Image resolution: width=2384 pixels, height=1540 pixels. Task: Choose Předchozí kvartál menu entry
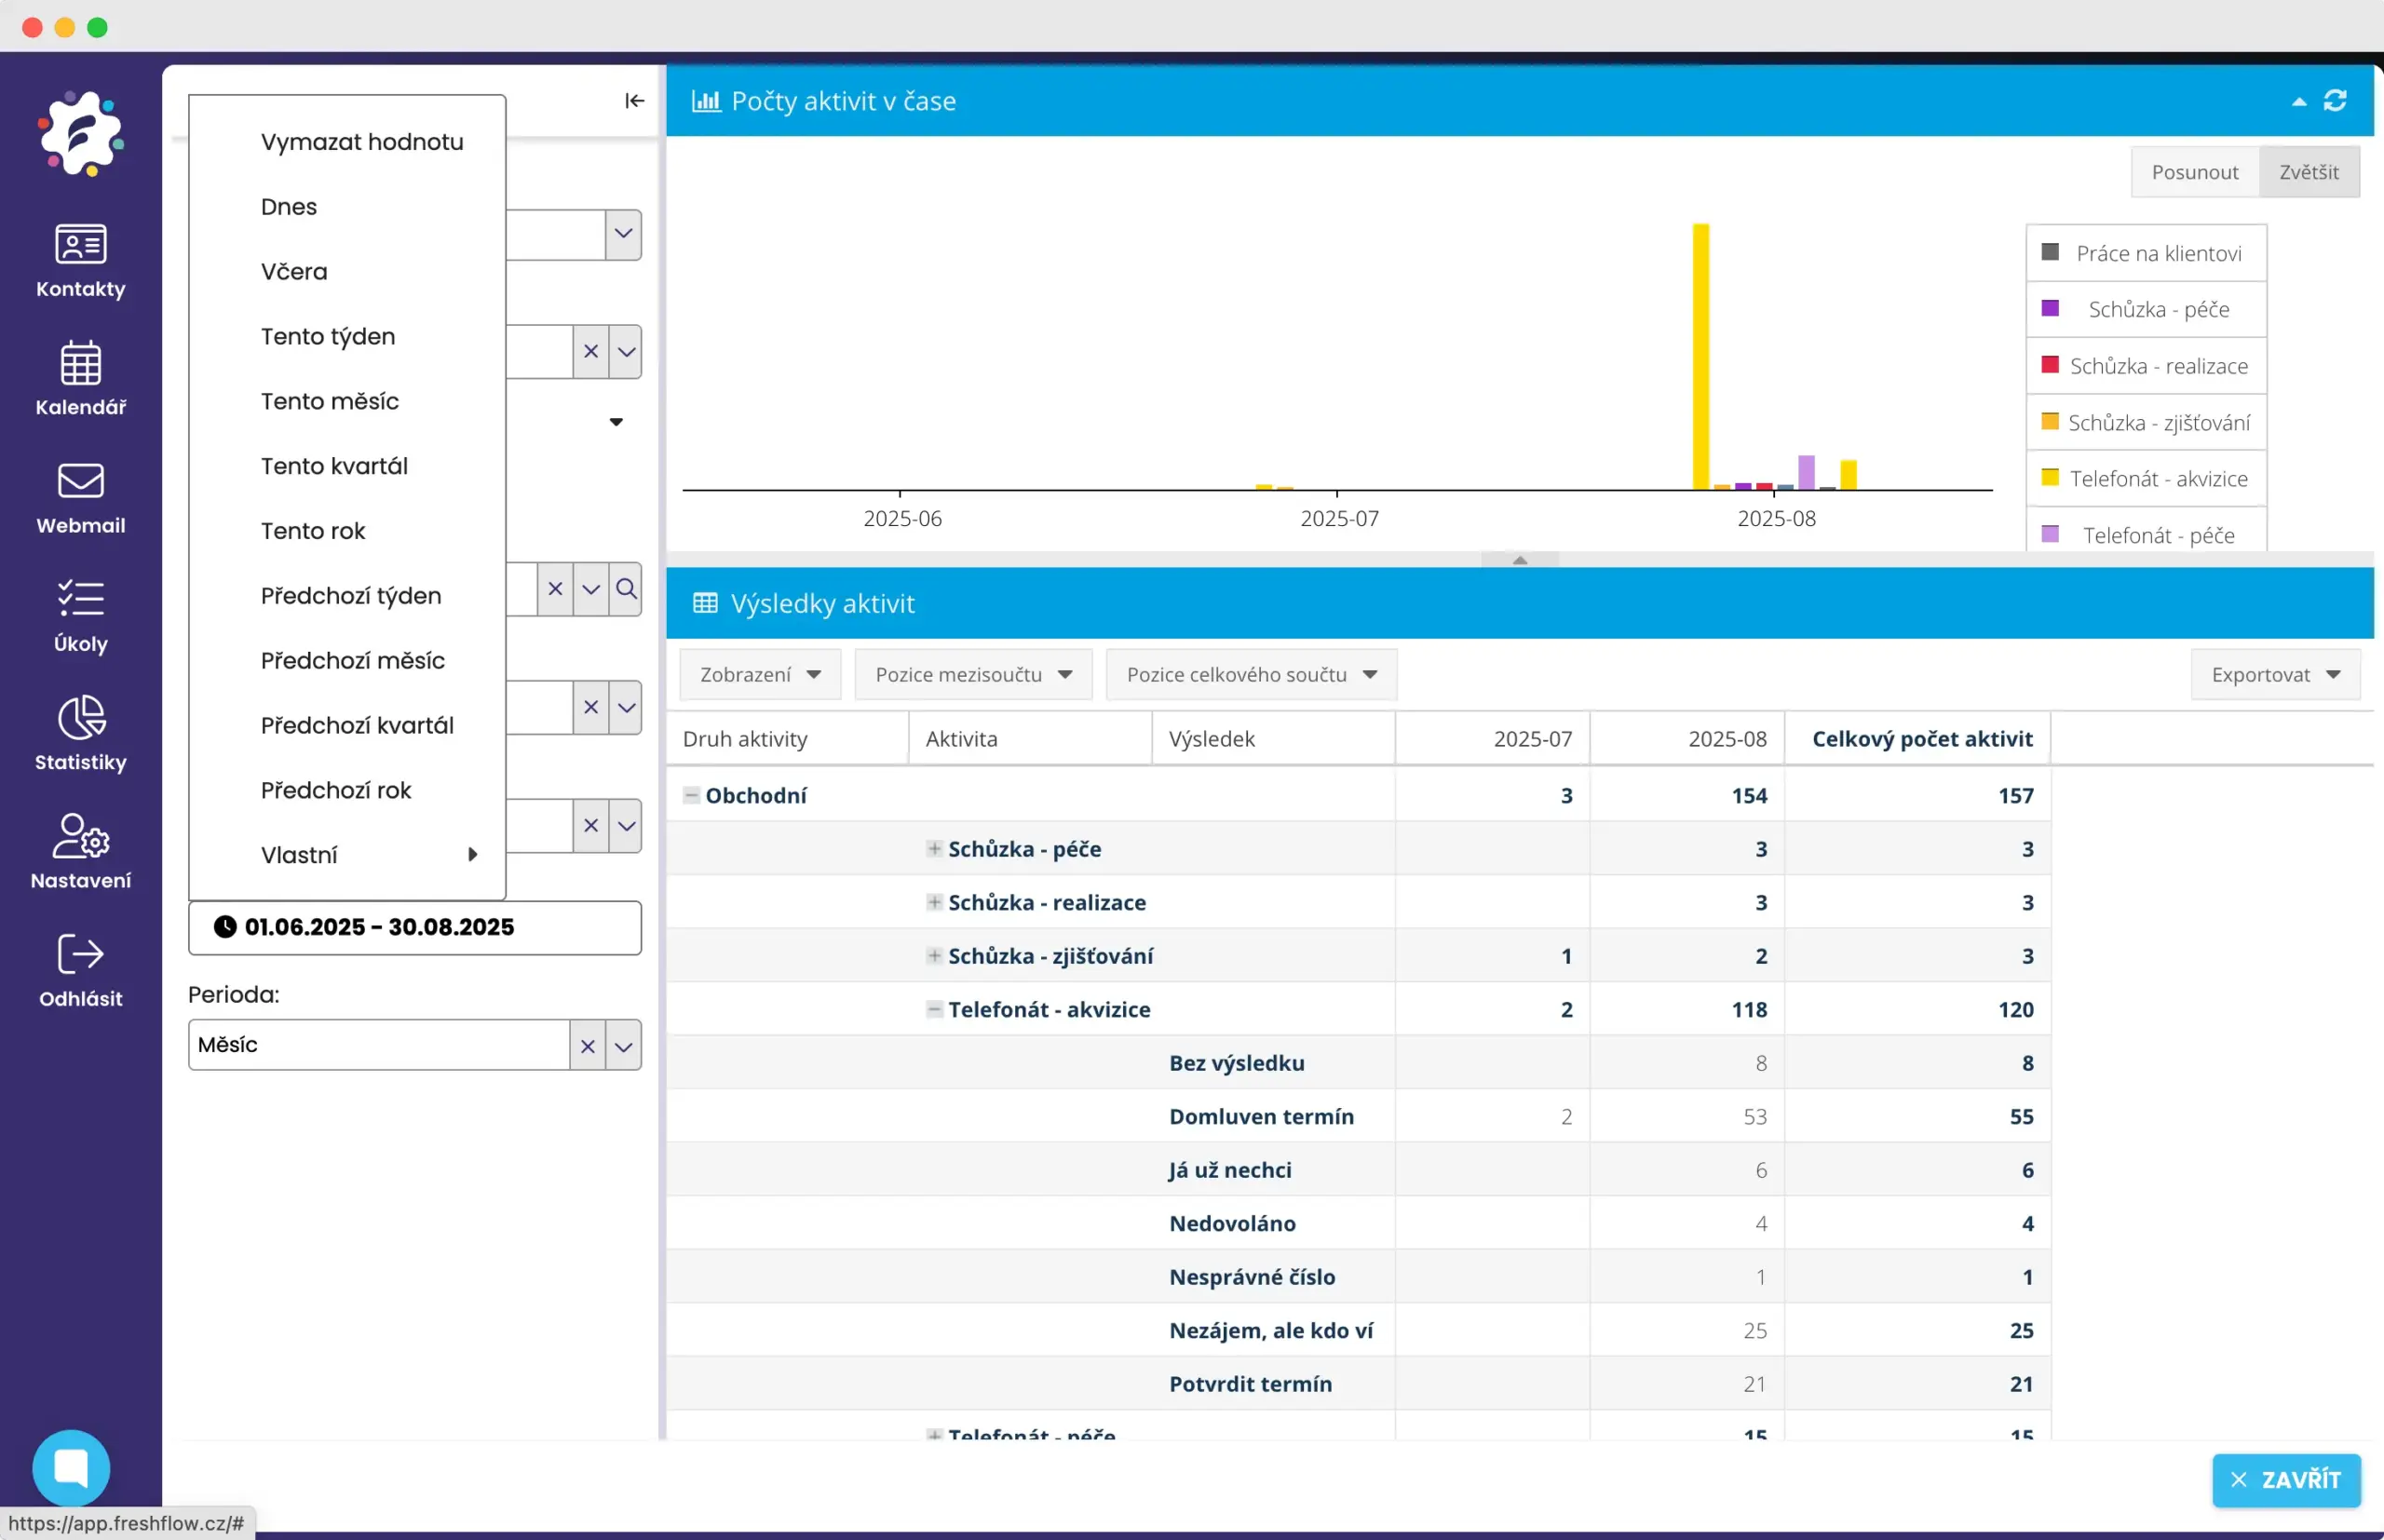356,725
